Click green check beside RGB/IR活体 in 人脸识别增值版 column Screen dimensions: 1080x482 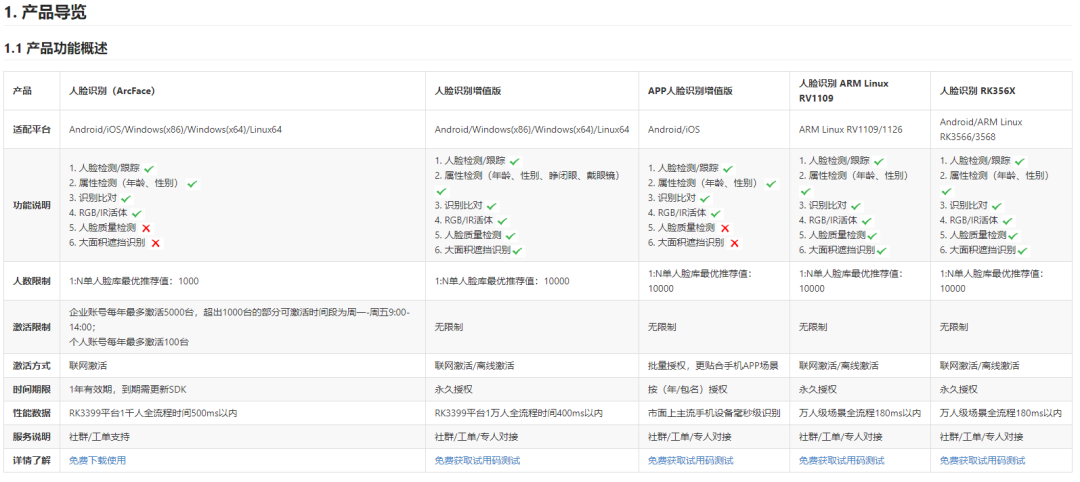coord(502,220)
